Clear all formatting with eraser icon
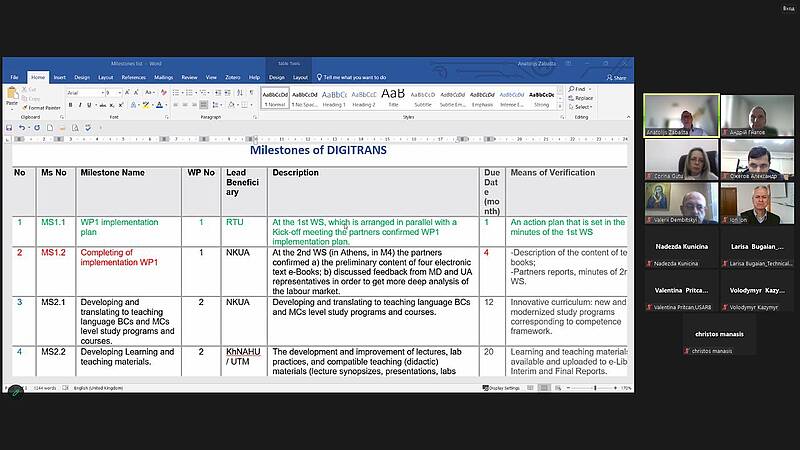Image resolution: width=800 pixels, height=450 pixels. tap(164, 92)
